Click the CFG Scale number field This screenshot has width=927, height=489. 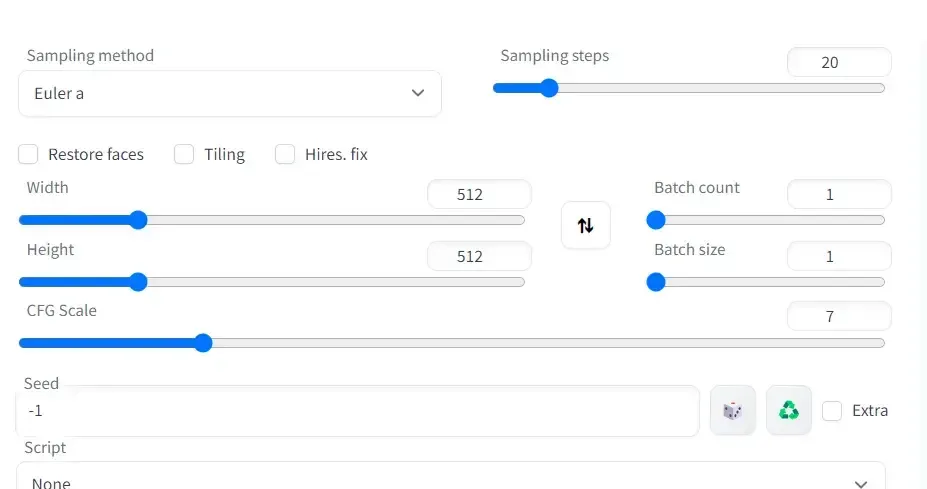[x=838, y=318]
